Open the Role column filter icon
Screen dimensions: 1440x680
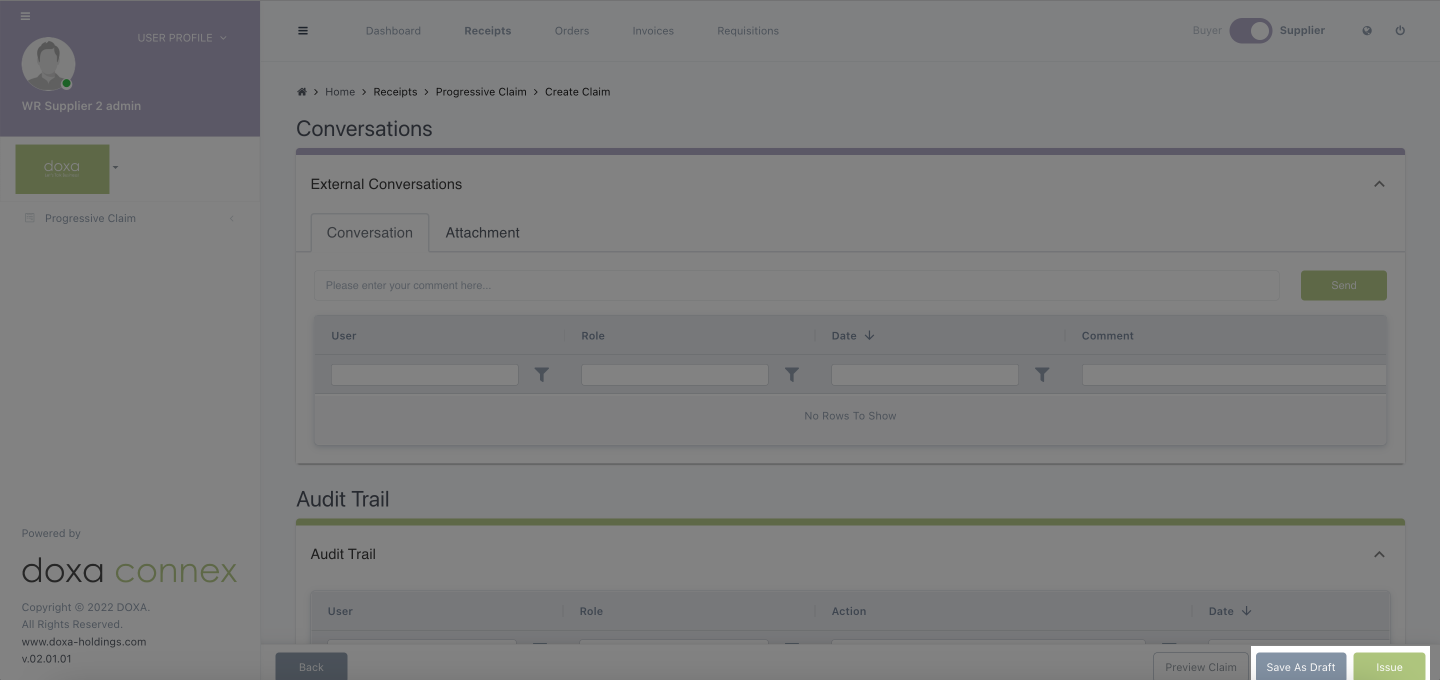point(791,375)
